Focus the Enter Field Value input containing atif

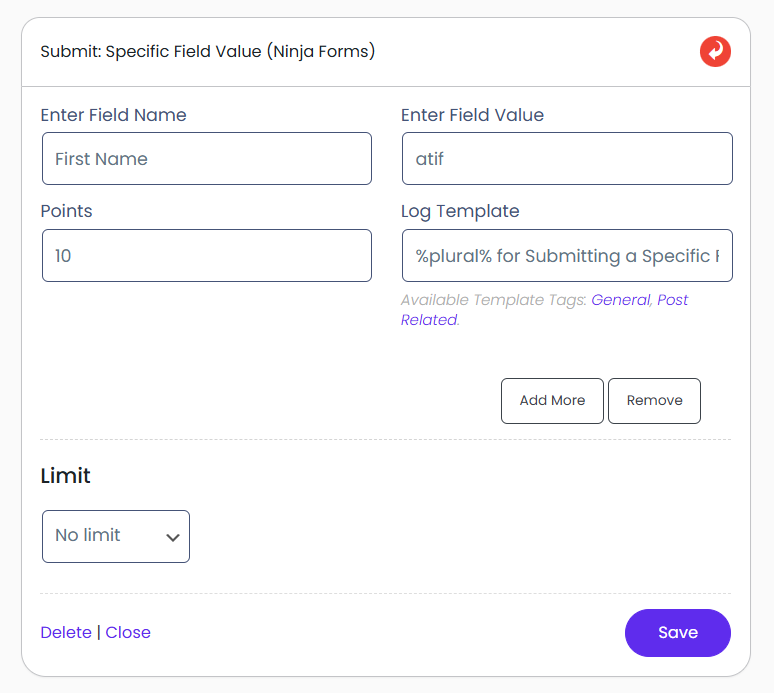pyautogui.click(x=567, y=159)
